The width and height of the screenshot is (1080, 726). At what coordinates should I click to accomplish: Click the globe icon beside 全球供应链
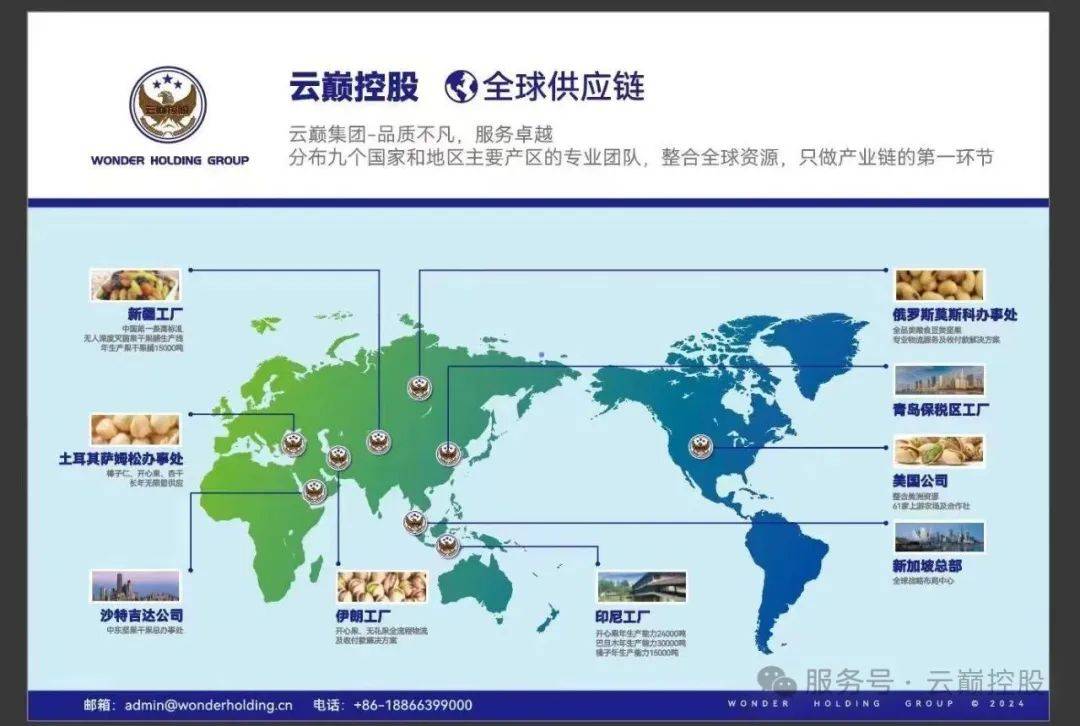pyautogui.click(x=461, y=86)
